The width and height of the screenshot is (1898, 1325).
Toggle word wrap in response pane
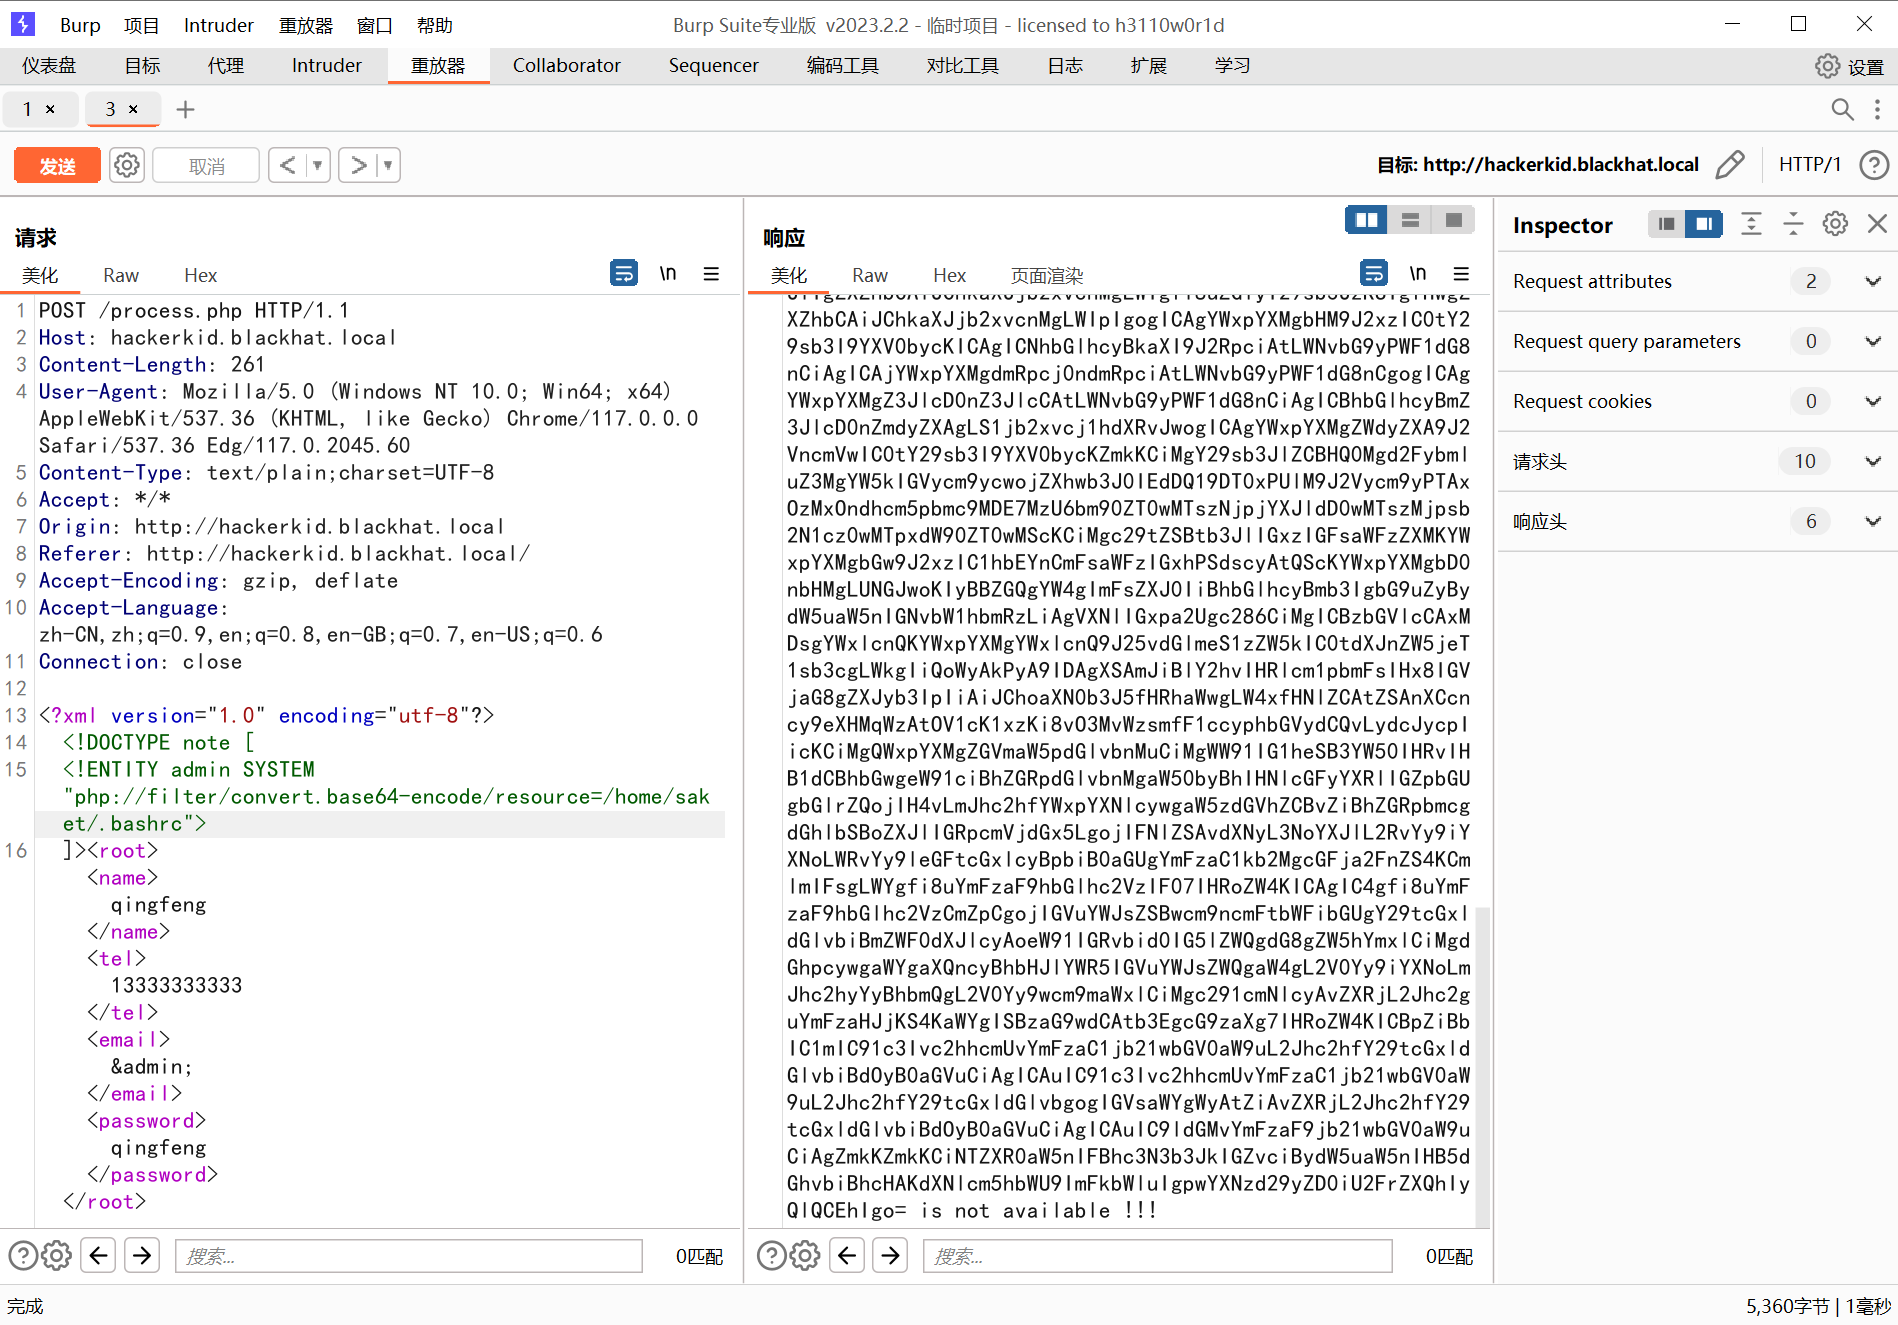click(1374, 273)
